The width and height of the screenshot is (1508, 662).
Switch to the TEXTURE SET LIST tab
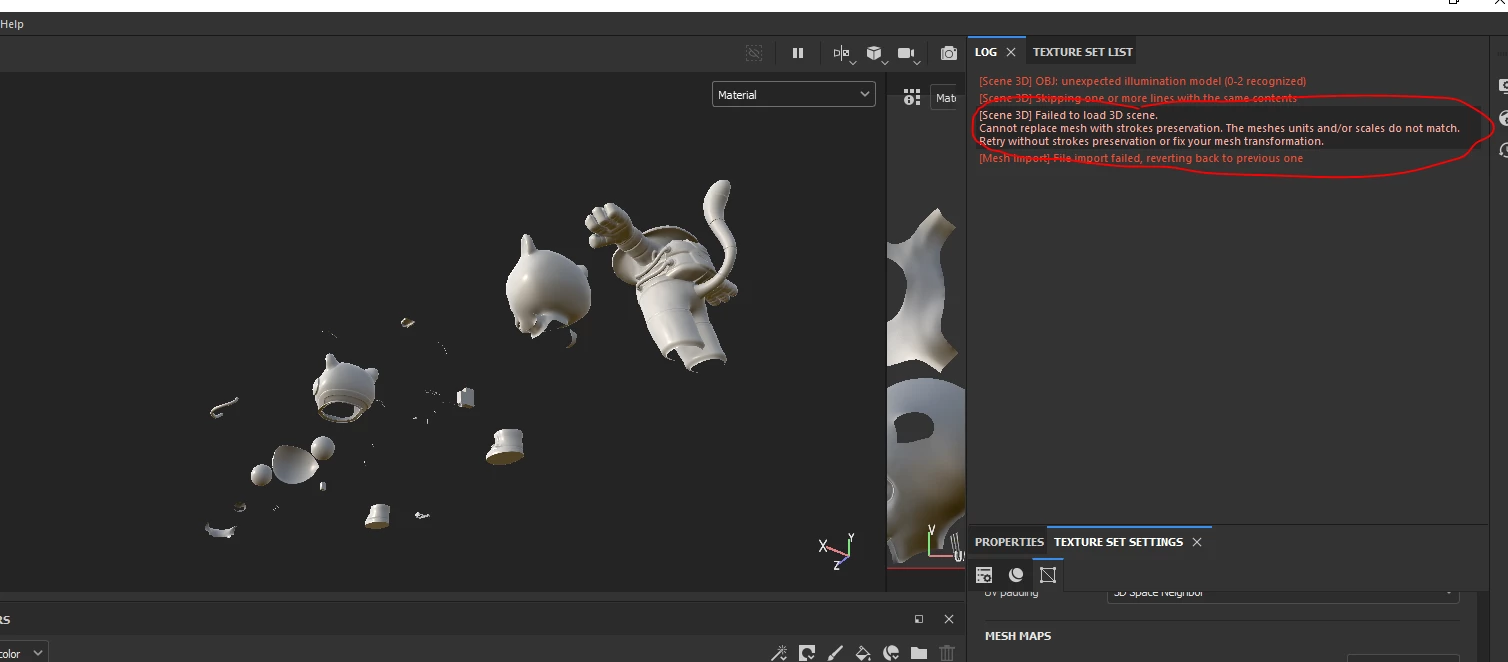[x=1083, y=52]
